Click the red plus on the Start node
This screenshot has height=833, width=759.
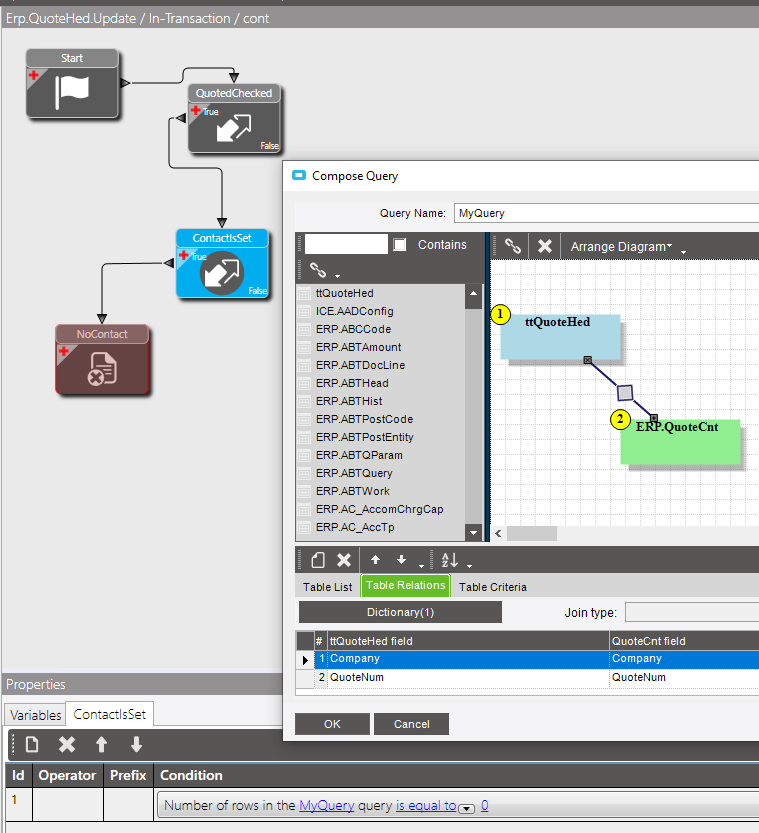coord(34,75)
